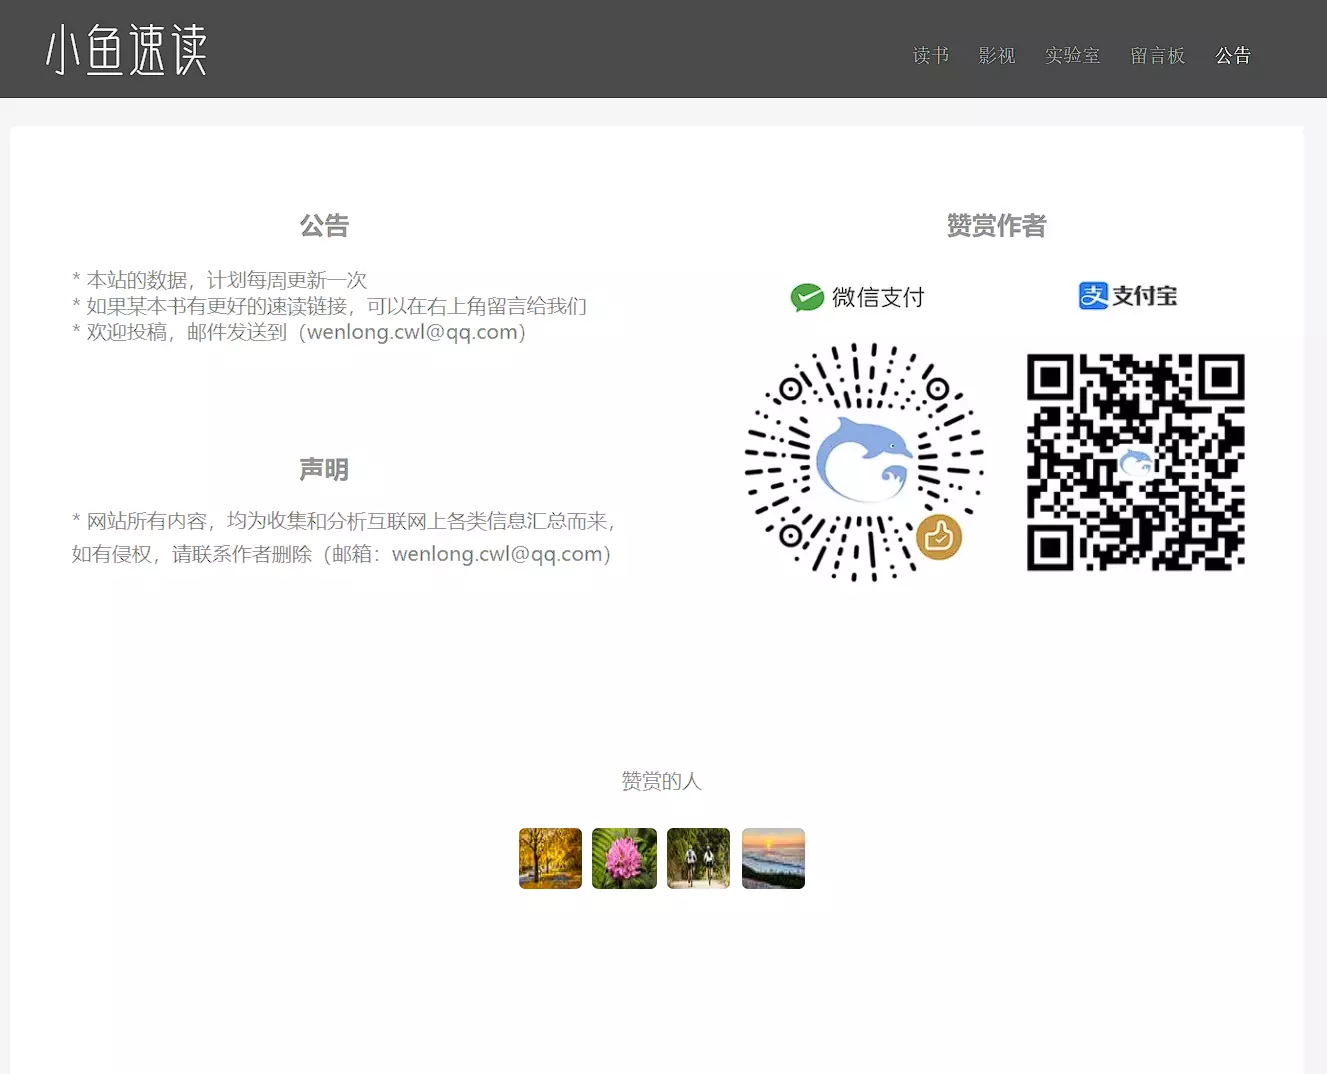Click the 小鱼速读 site logo
This screenshot has height=1074, width=1327.
pyautogui.click(x=127, y=50)
